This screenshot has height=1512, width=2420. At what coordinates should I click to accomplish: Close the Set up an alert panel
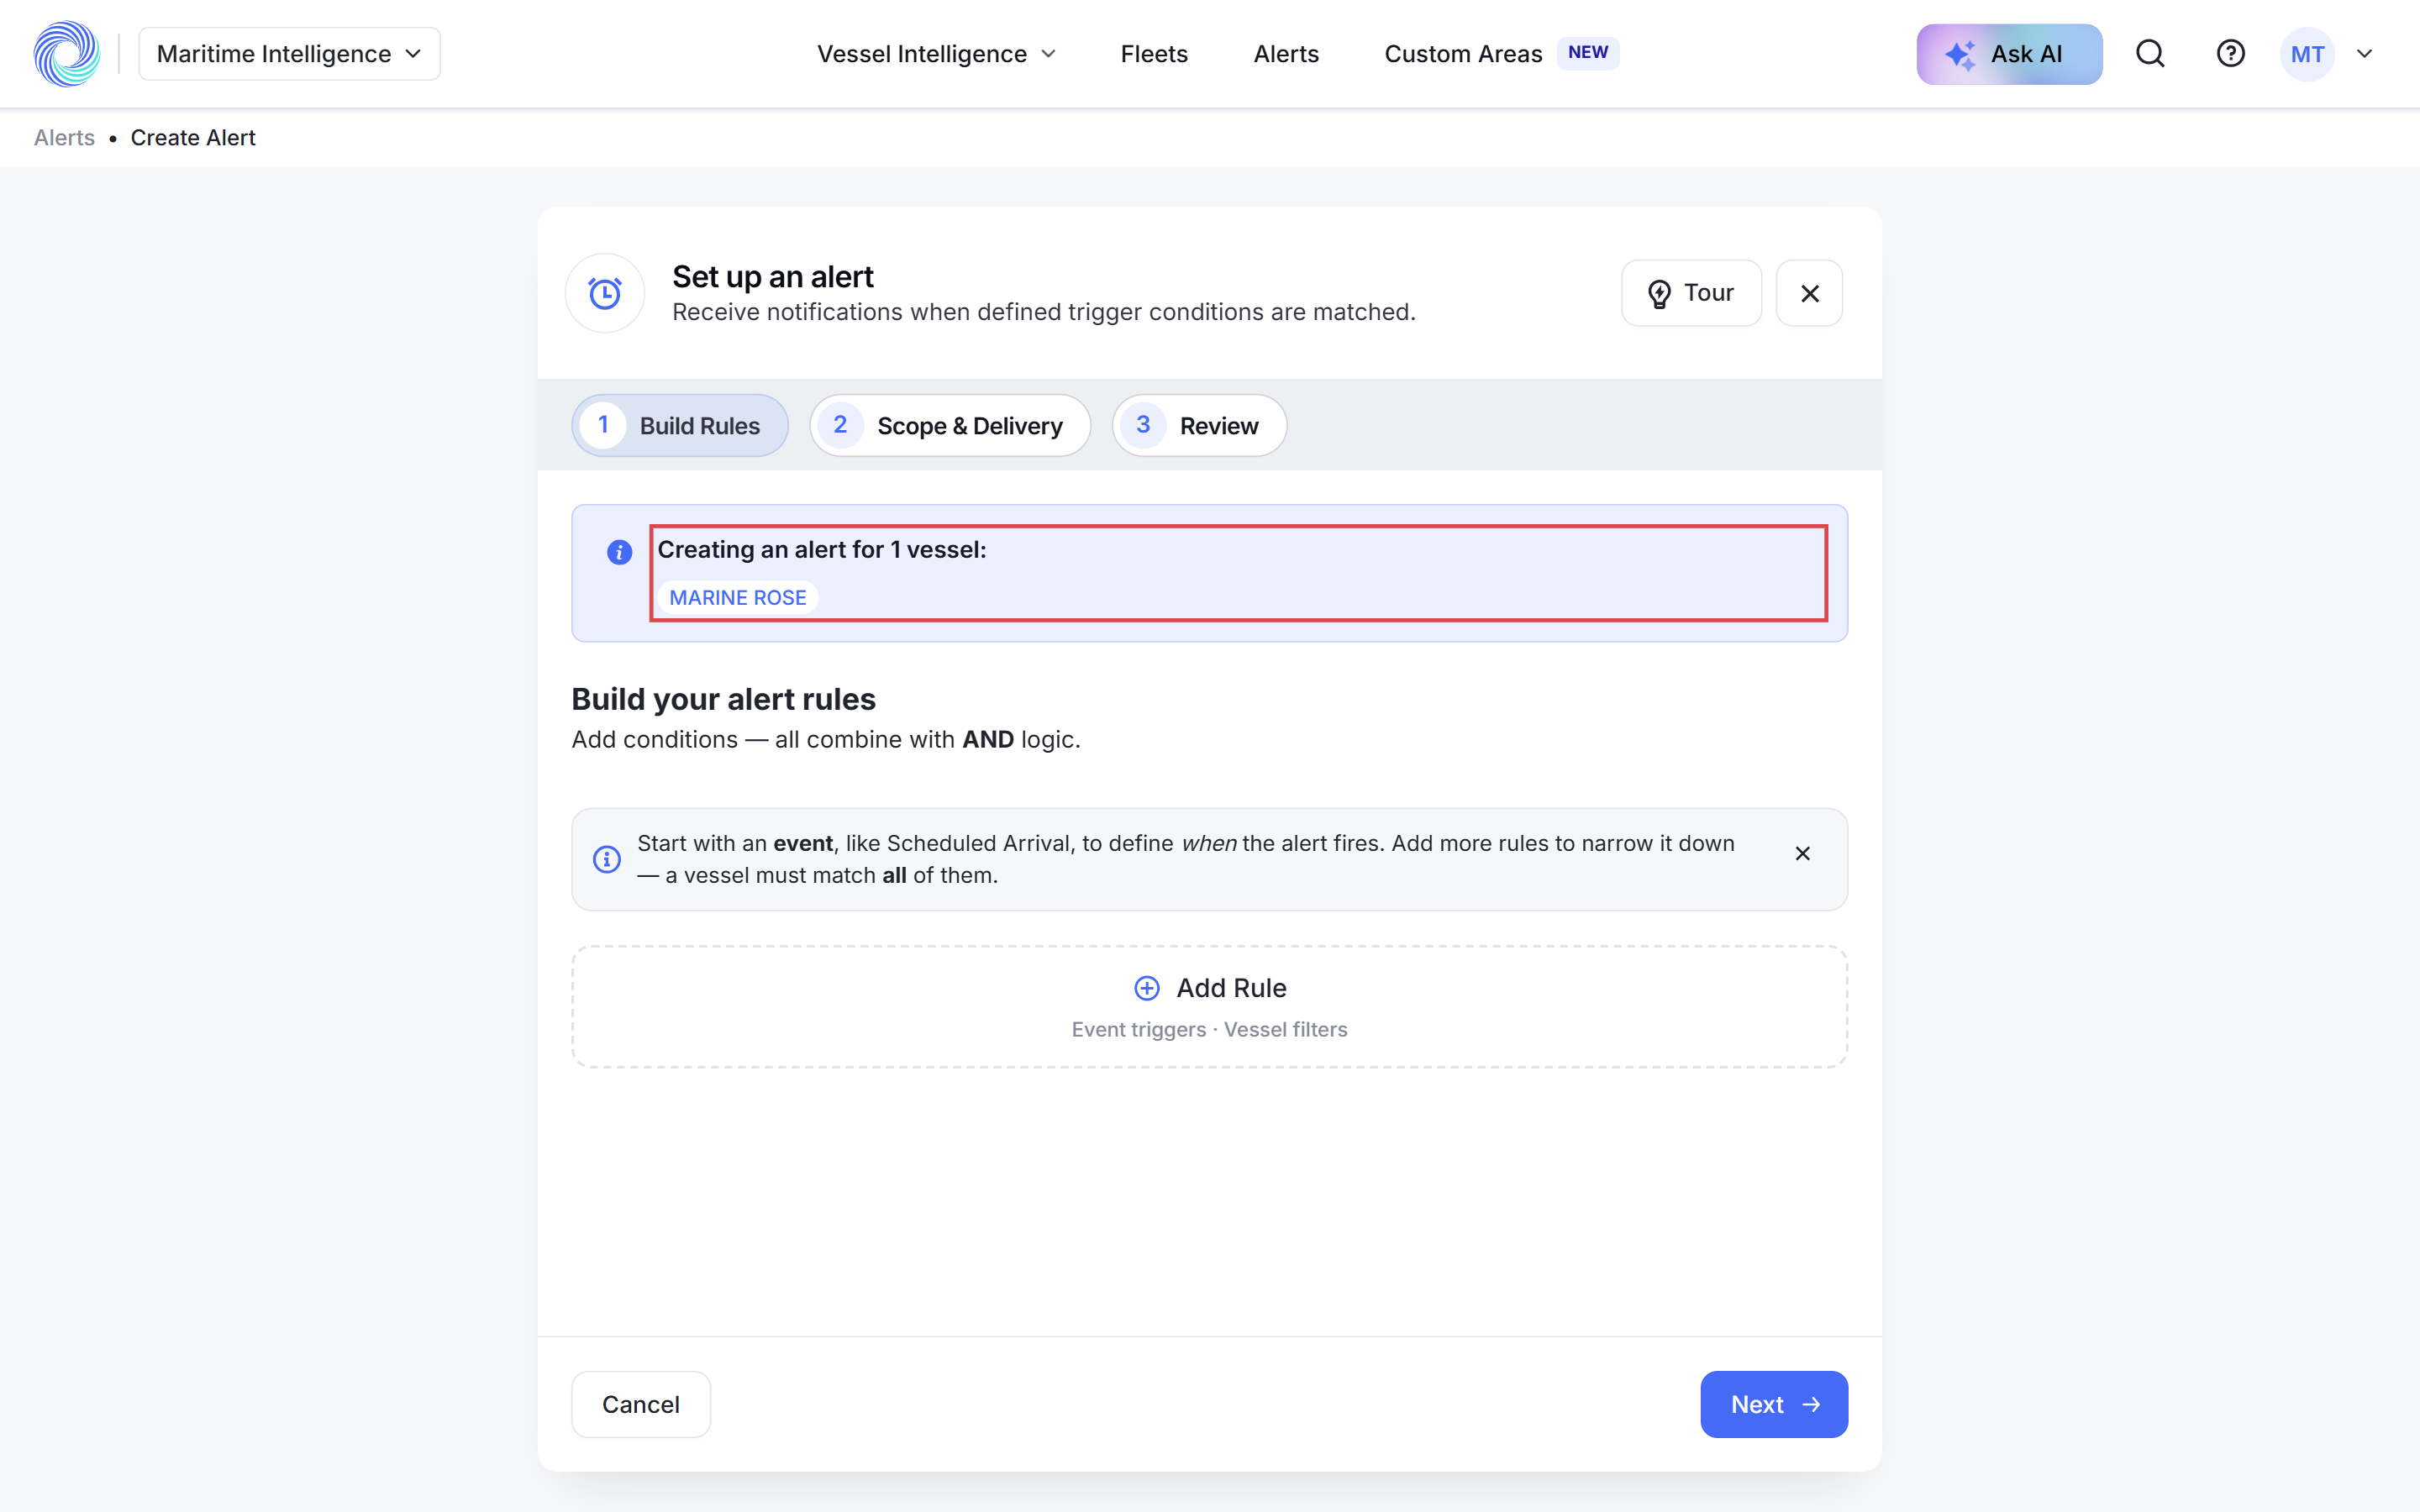(1809, 293)
